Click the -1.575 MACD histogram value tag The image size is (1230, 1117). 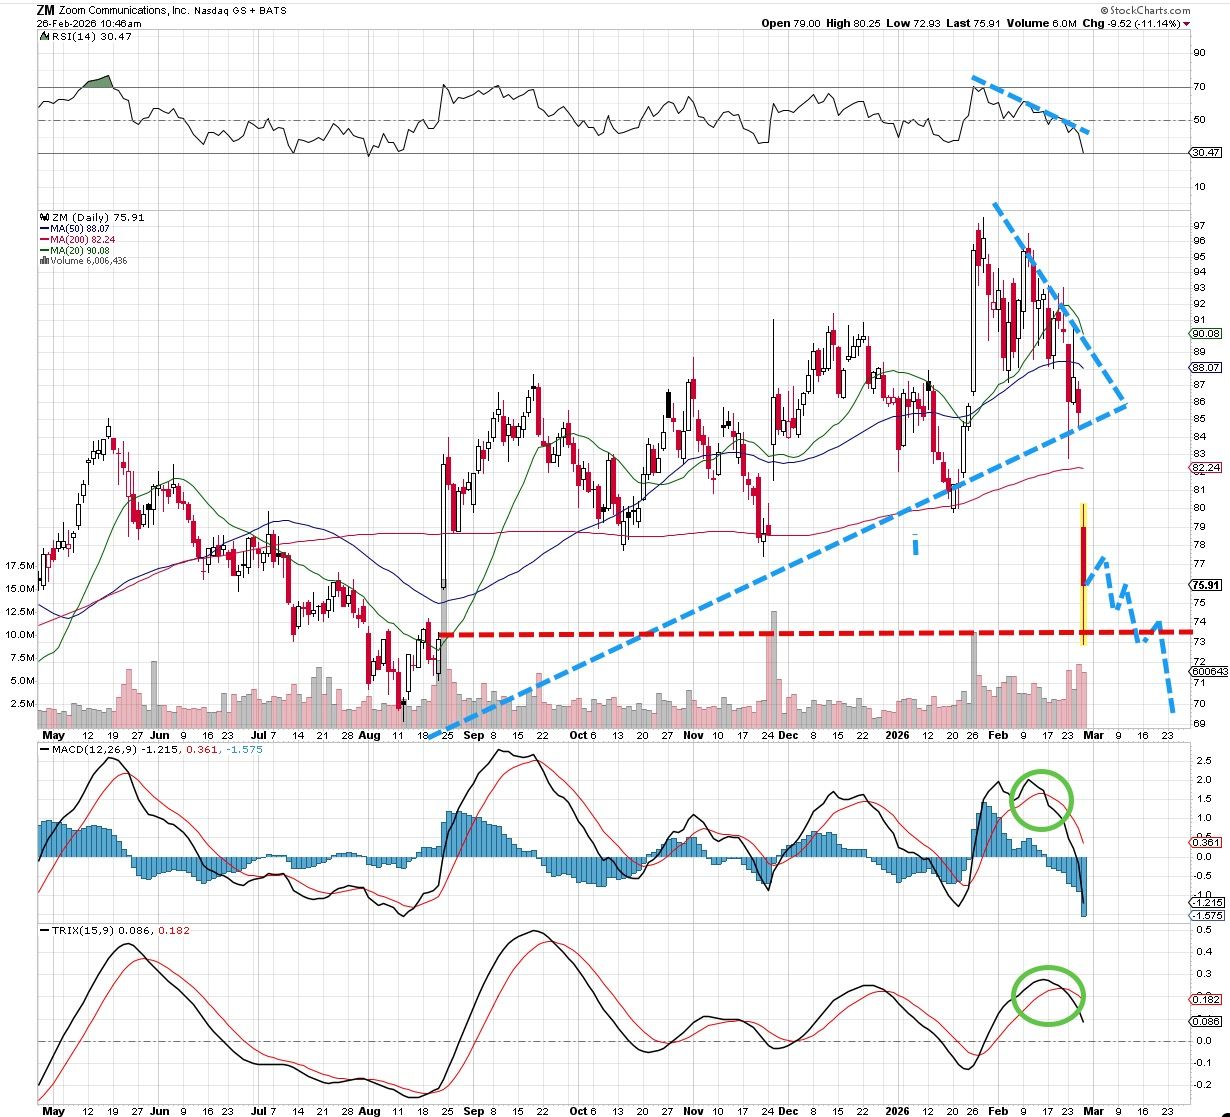tap(1205, 915)
